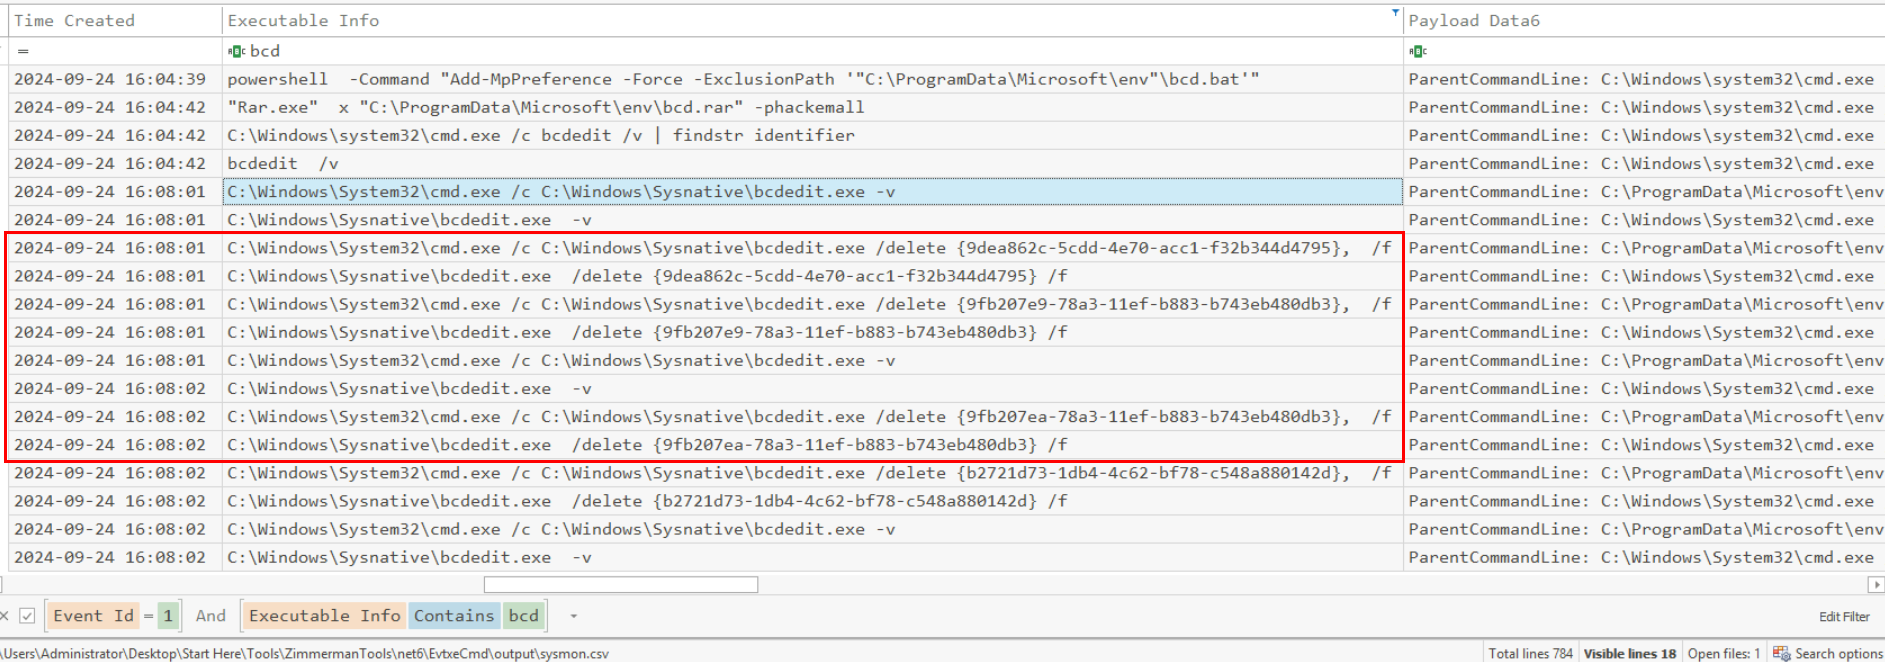Click the equals operator icon under Time Created
This screenshot has height=662, width=1885.
23,51
